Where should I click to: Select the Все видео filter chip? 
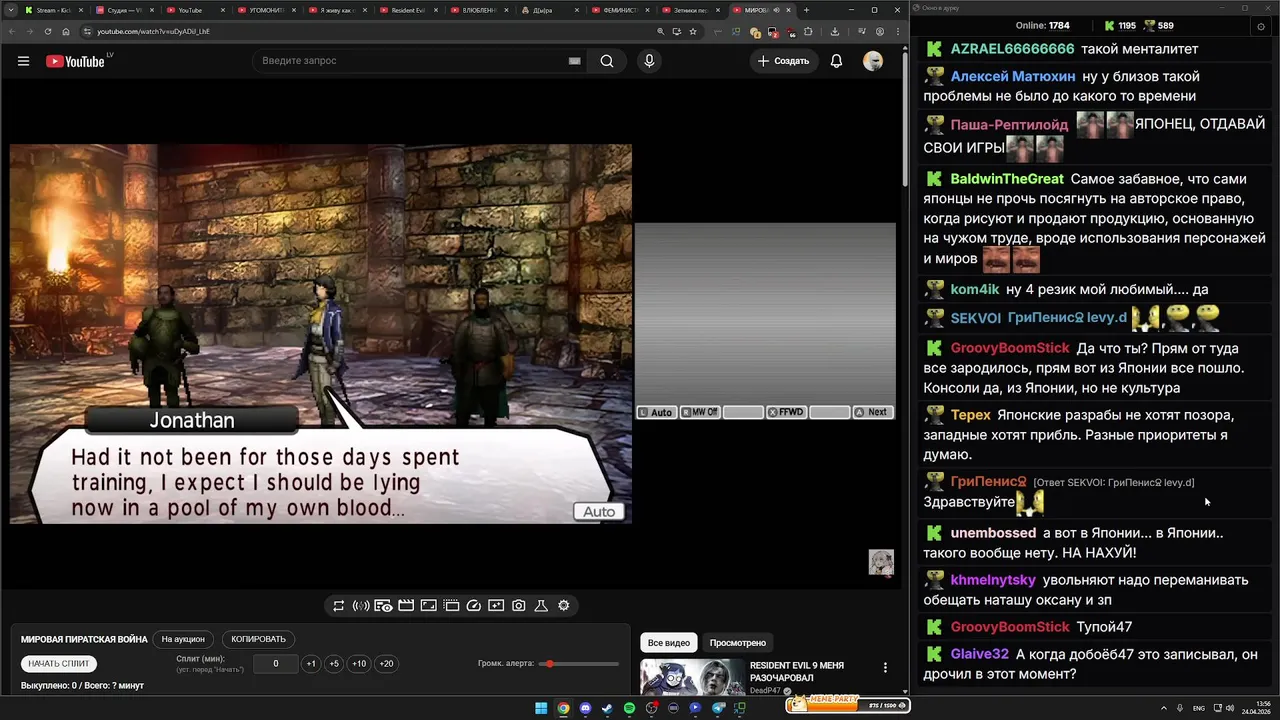pyautogui.click(x=669, y=643)
